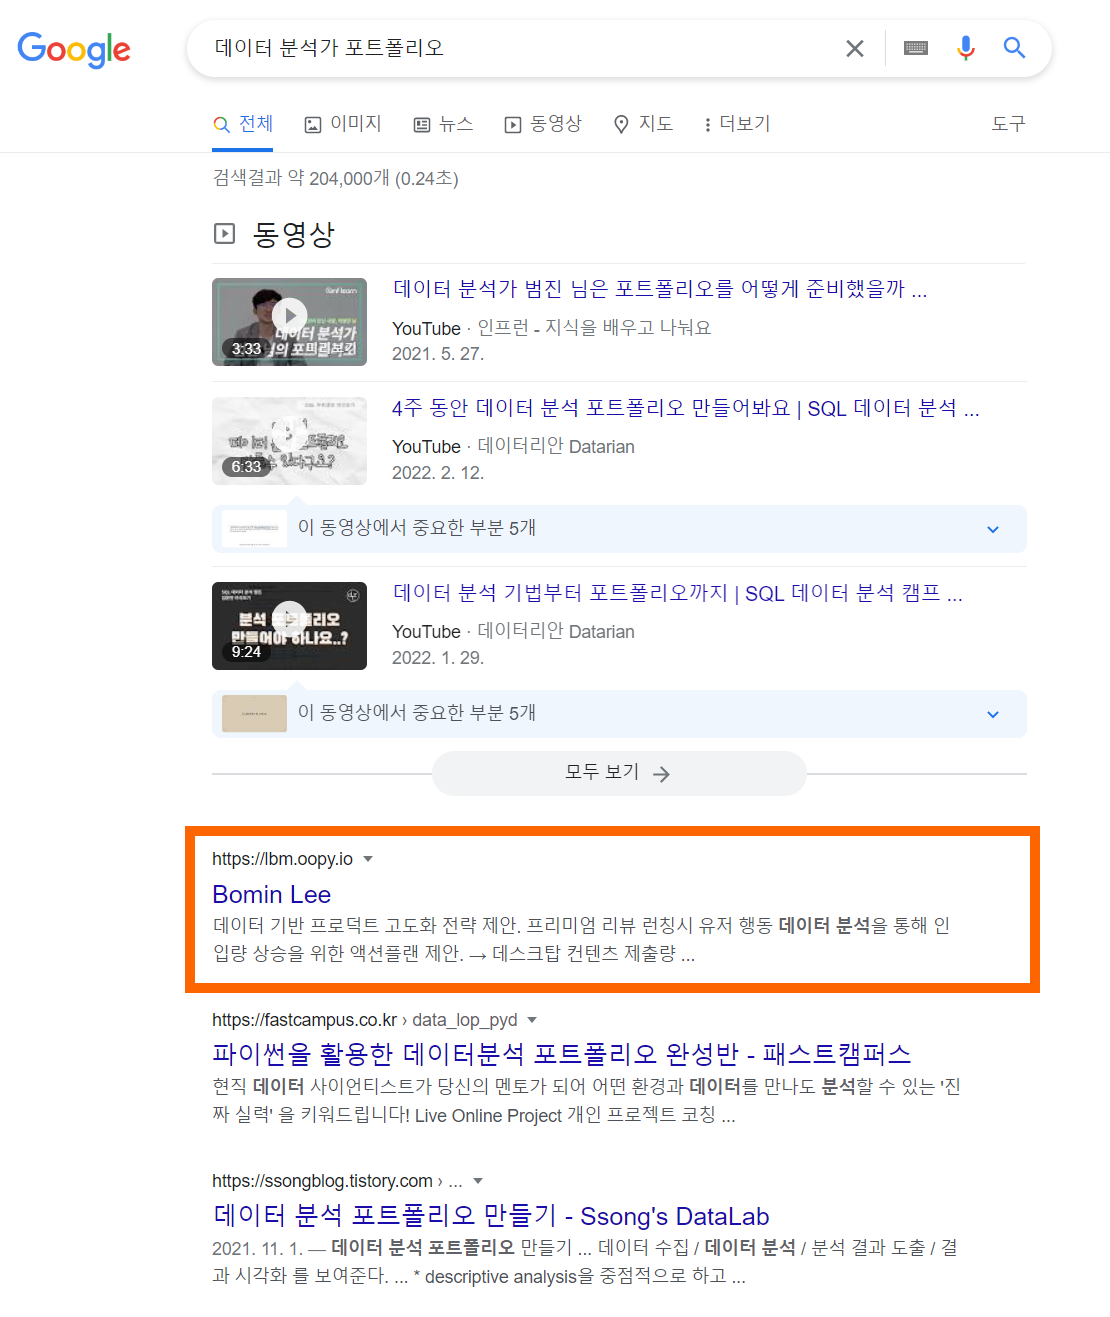The width and height of the screenshot is (1110, 1317).
Task: Clear the search box with X icon
Action: [855, 48]
